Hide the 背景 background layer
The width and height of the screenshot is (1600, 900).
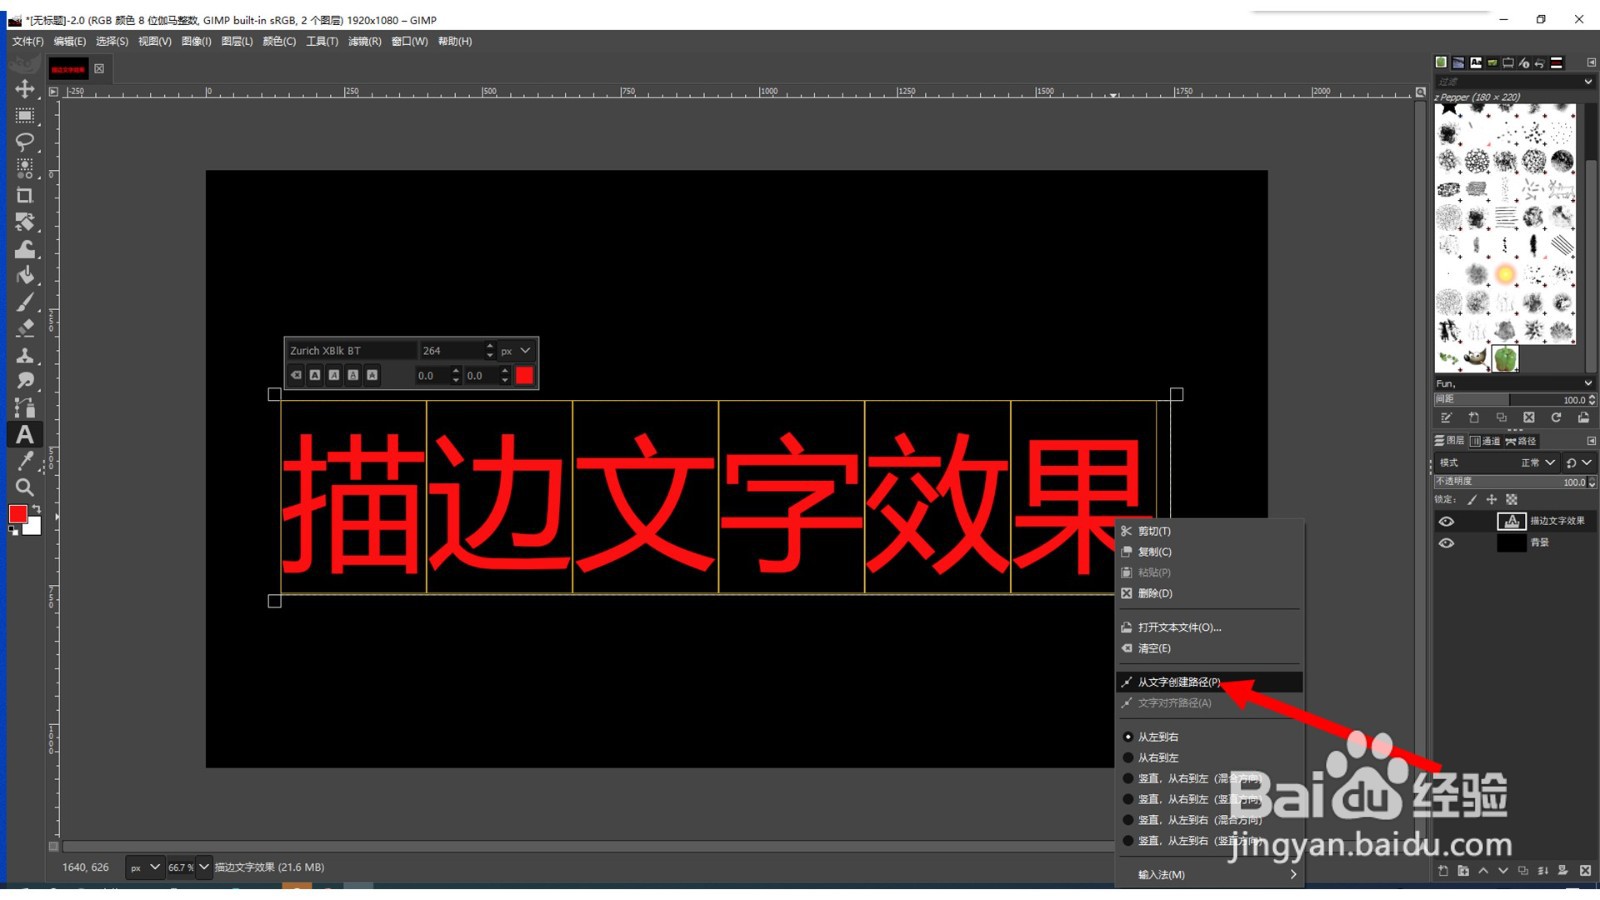pos(1447,543)
